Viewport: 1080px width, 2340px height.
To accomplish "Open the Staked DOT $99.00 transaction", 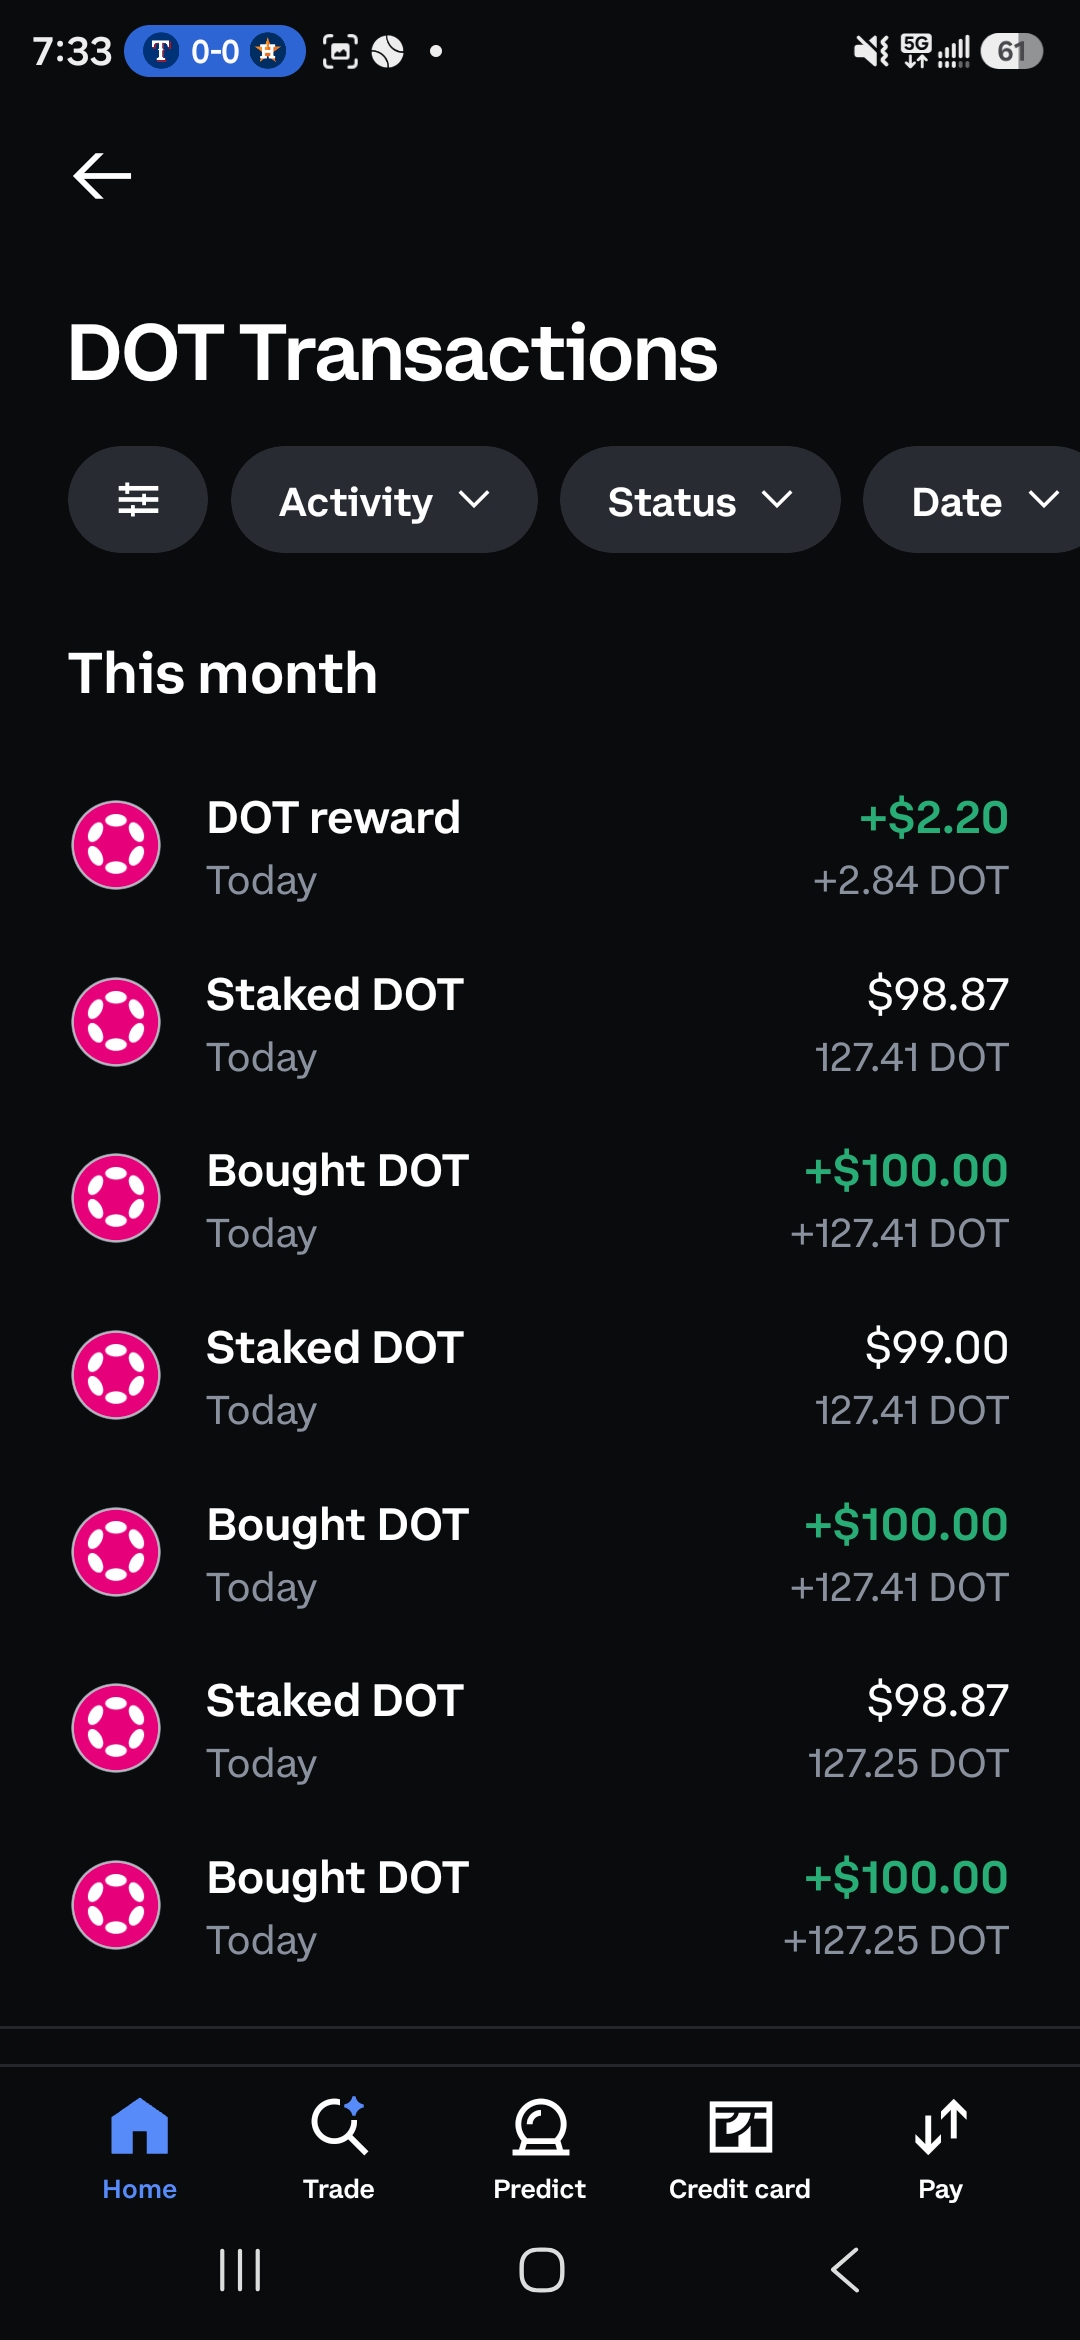I will click(540, 1378).
